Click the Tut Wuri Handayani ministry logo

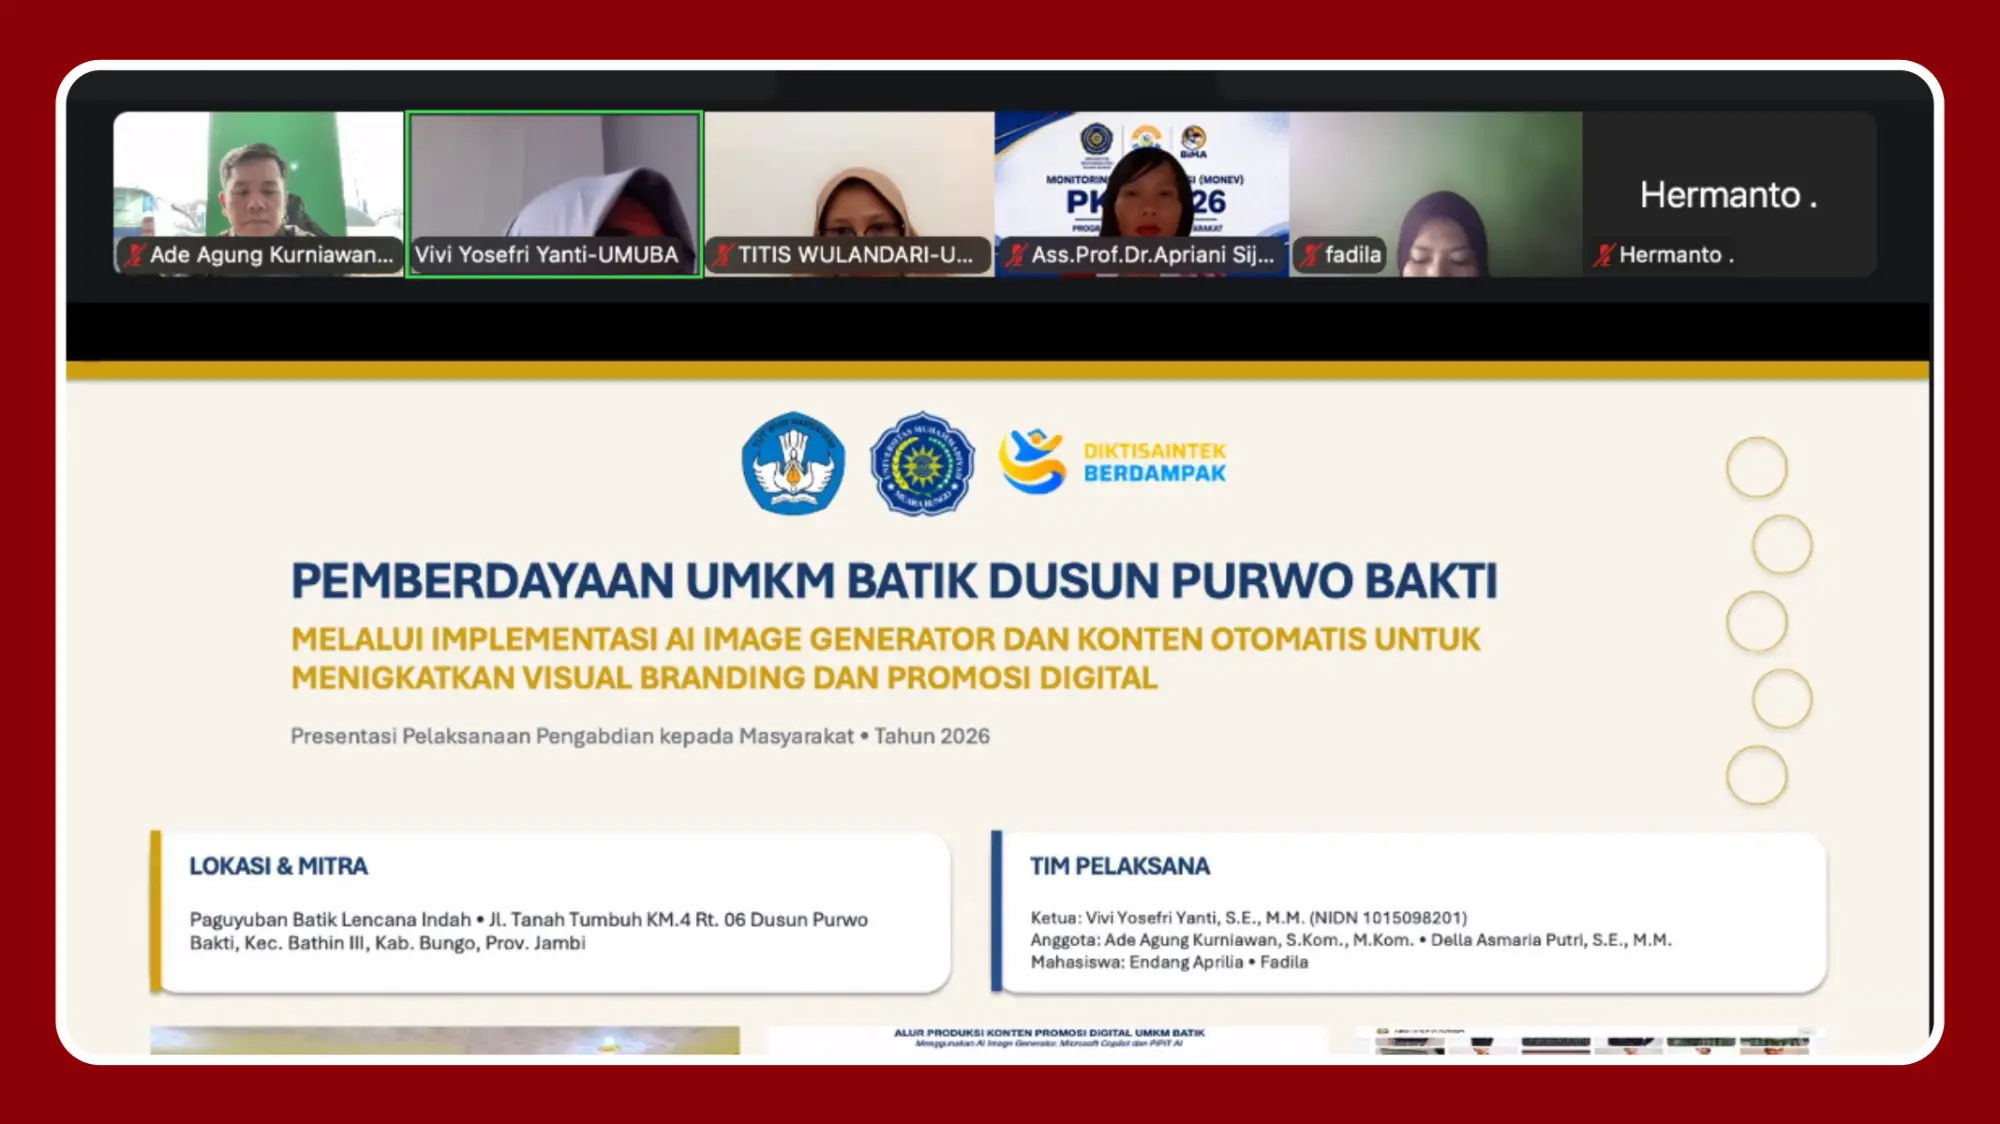coord(793,463)
